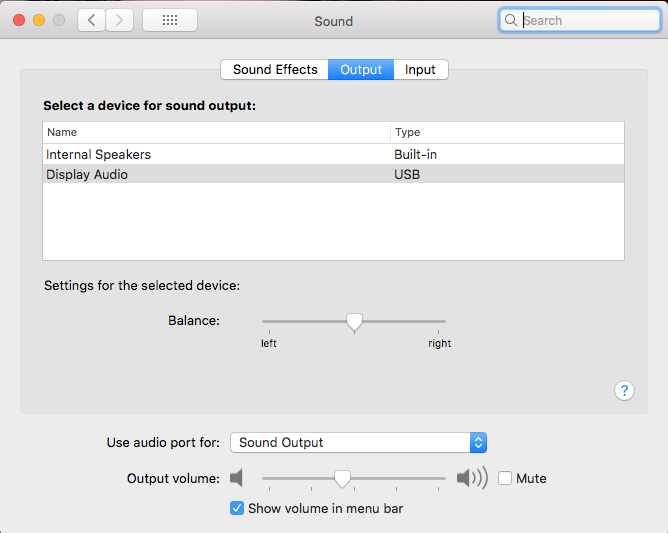This screenshot has height=533, width=668.
Task: Close the Sound window with the red button
Action: pos(19,20)
